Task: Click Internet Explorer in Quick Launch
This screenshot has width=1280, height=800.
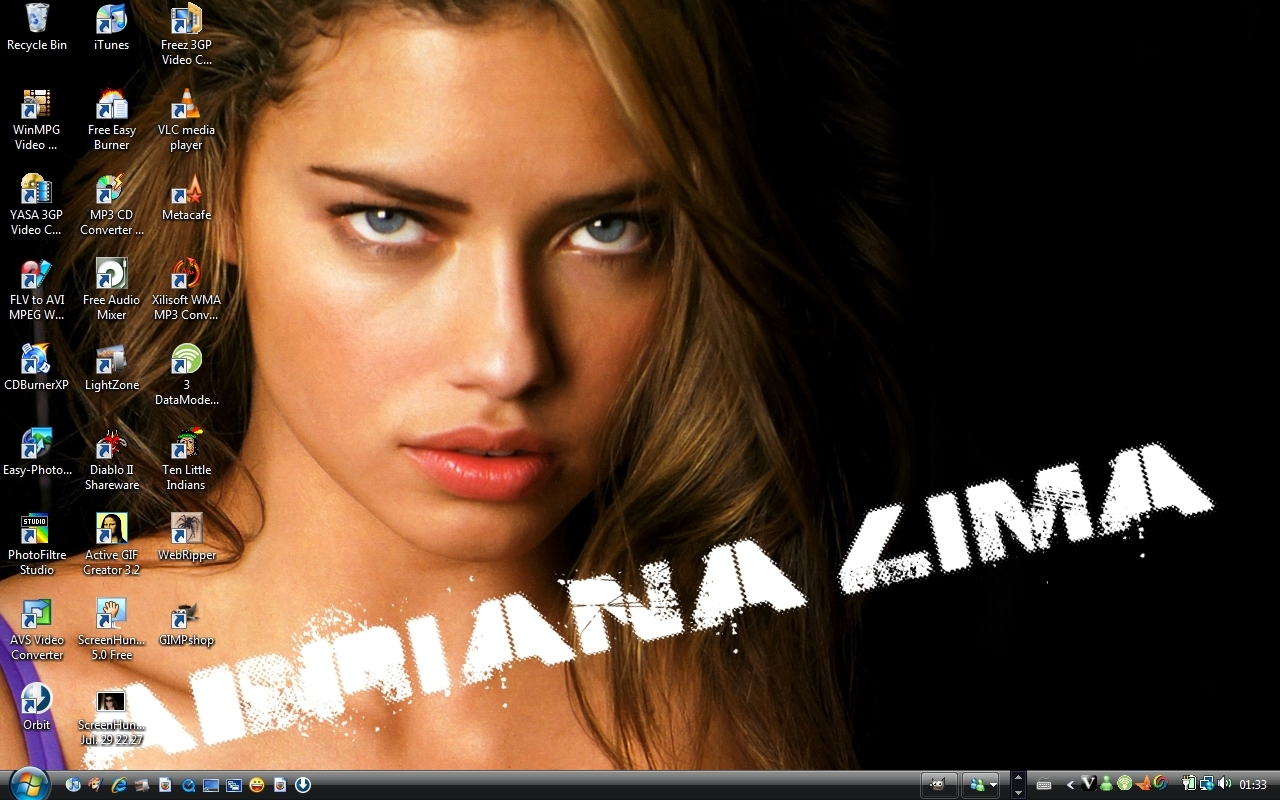Action: (119, 785)
